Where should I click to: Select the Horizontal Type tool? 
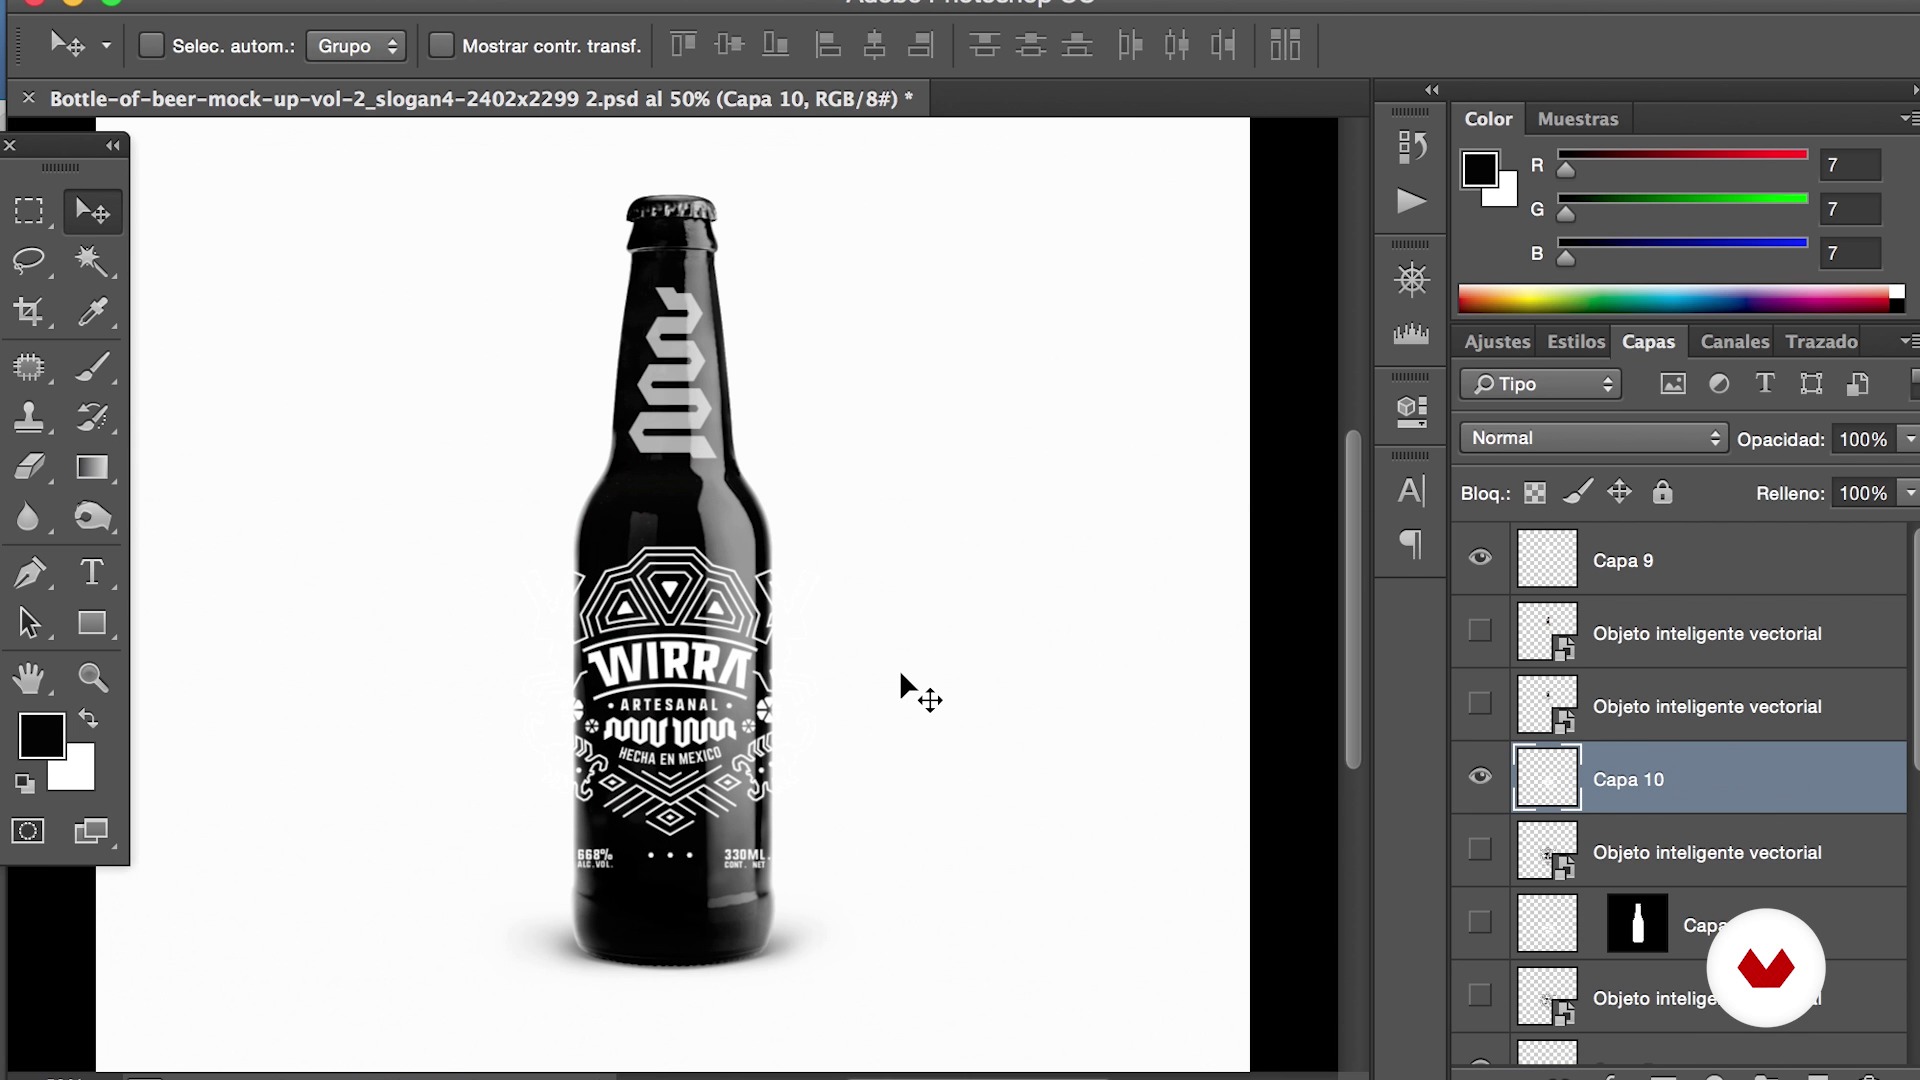92,572
